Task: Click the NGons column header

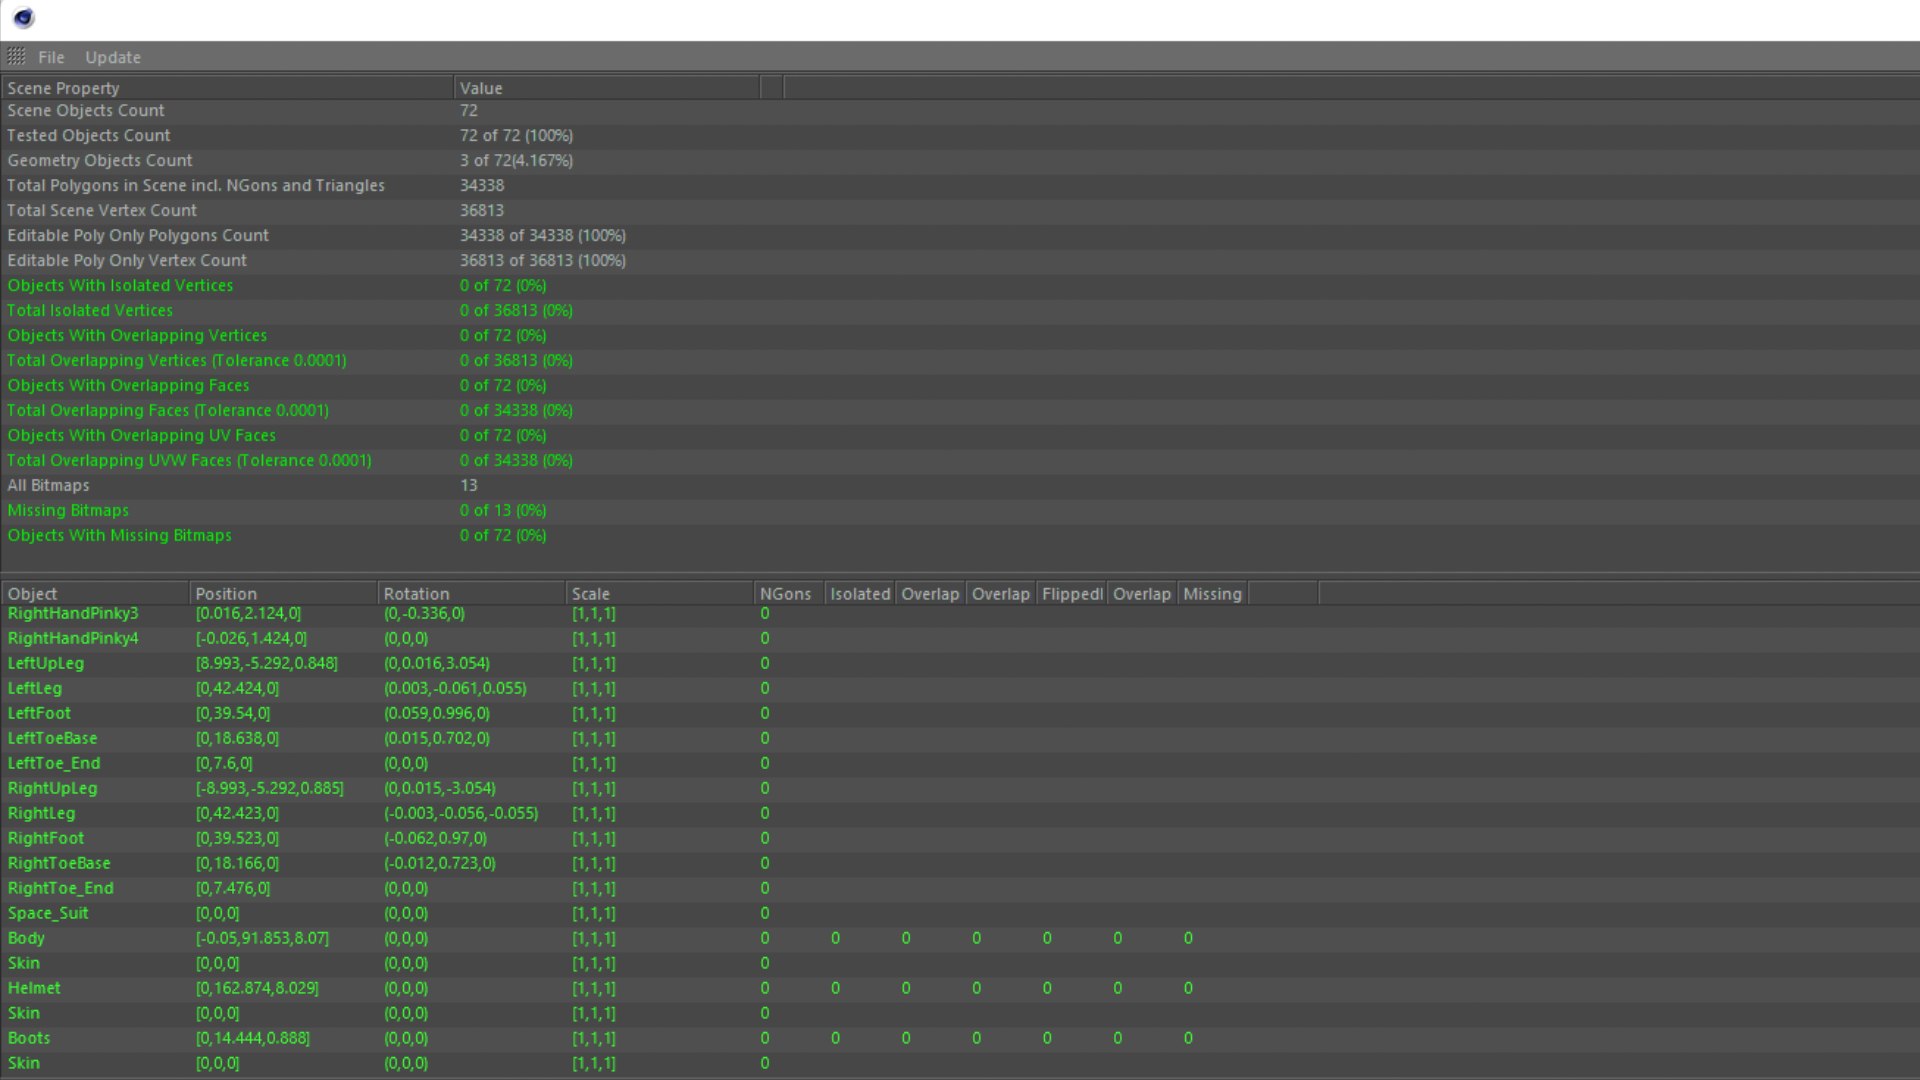Action: click(788, 593)
